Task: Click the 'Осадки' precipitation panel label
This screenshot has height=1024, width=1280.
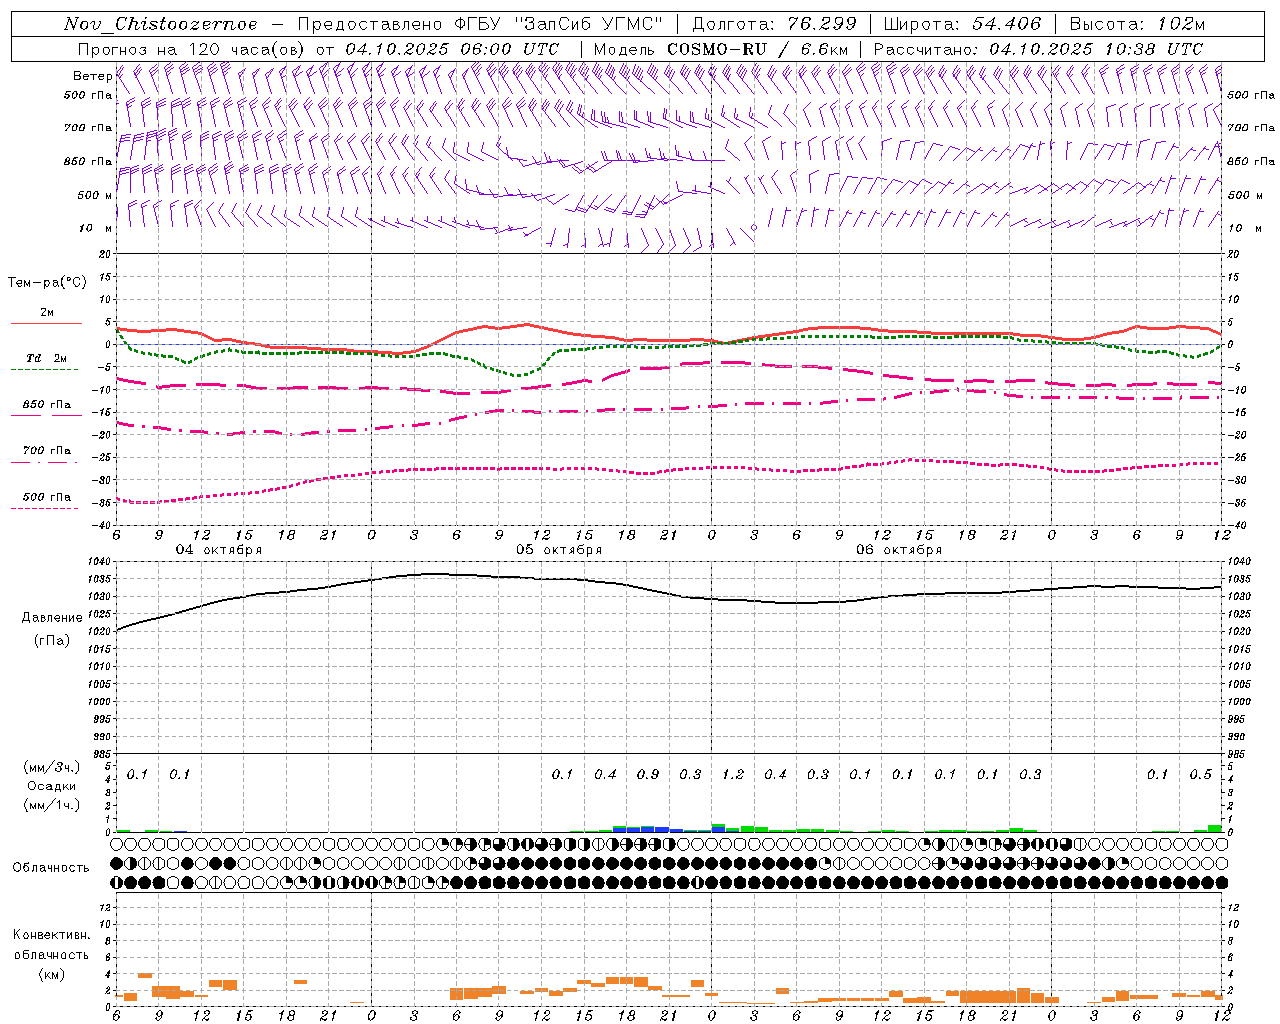Action: pyautogui.click(x=52, y=786)
